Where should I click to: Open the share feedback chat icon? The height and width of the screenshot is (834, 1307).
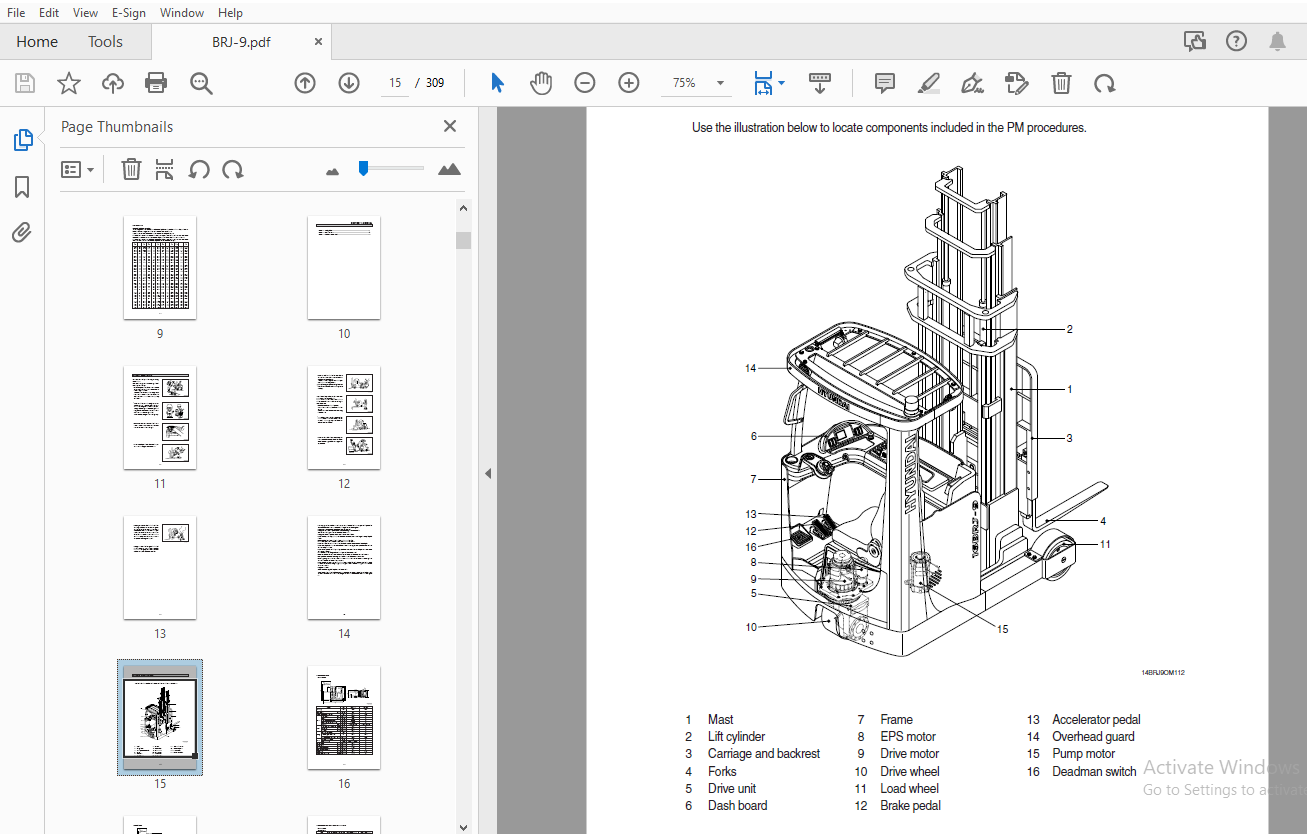pos(1194,41)
